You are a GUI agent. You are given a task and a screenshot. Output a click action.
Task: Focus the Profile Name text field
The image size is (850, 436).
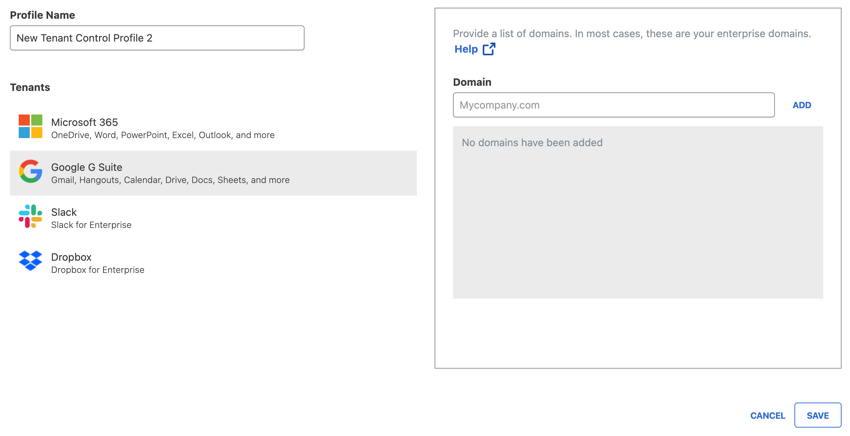coord(157,38)
